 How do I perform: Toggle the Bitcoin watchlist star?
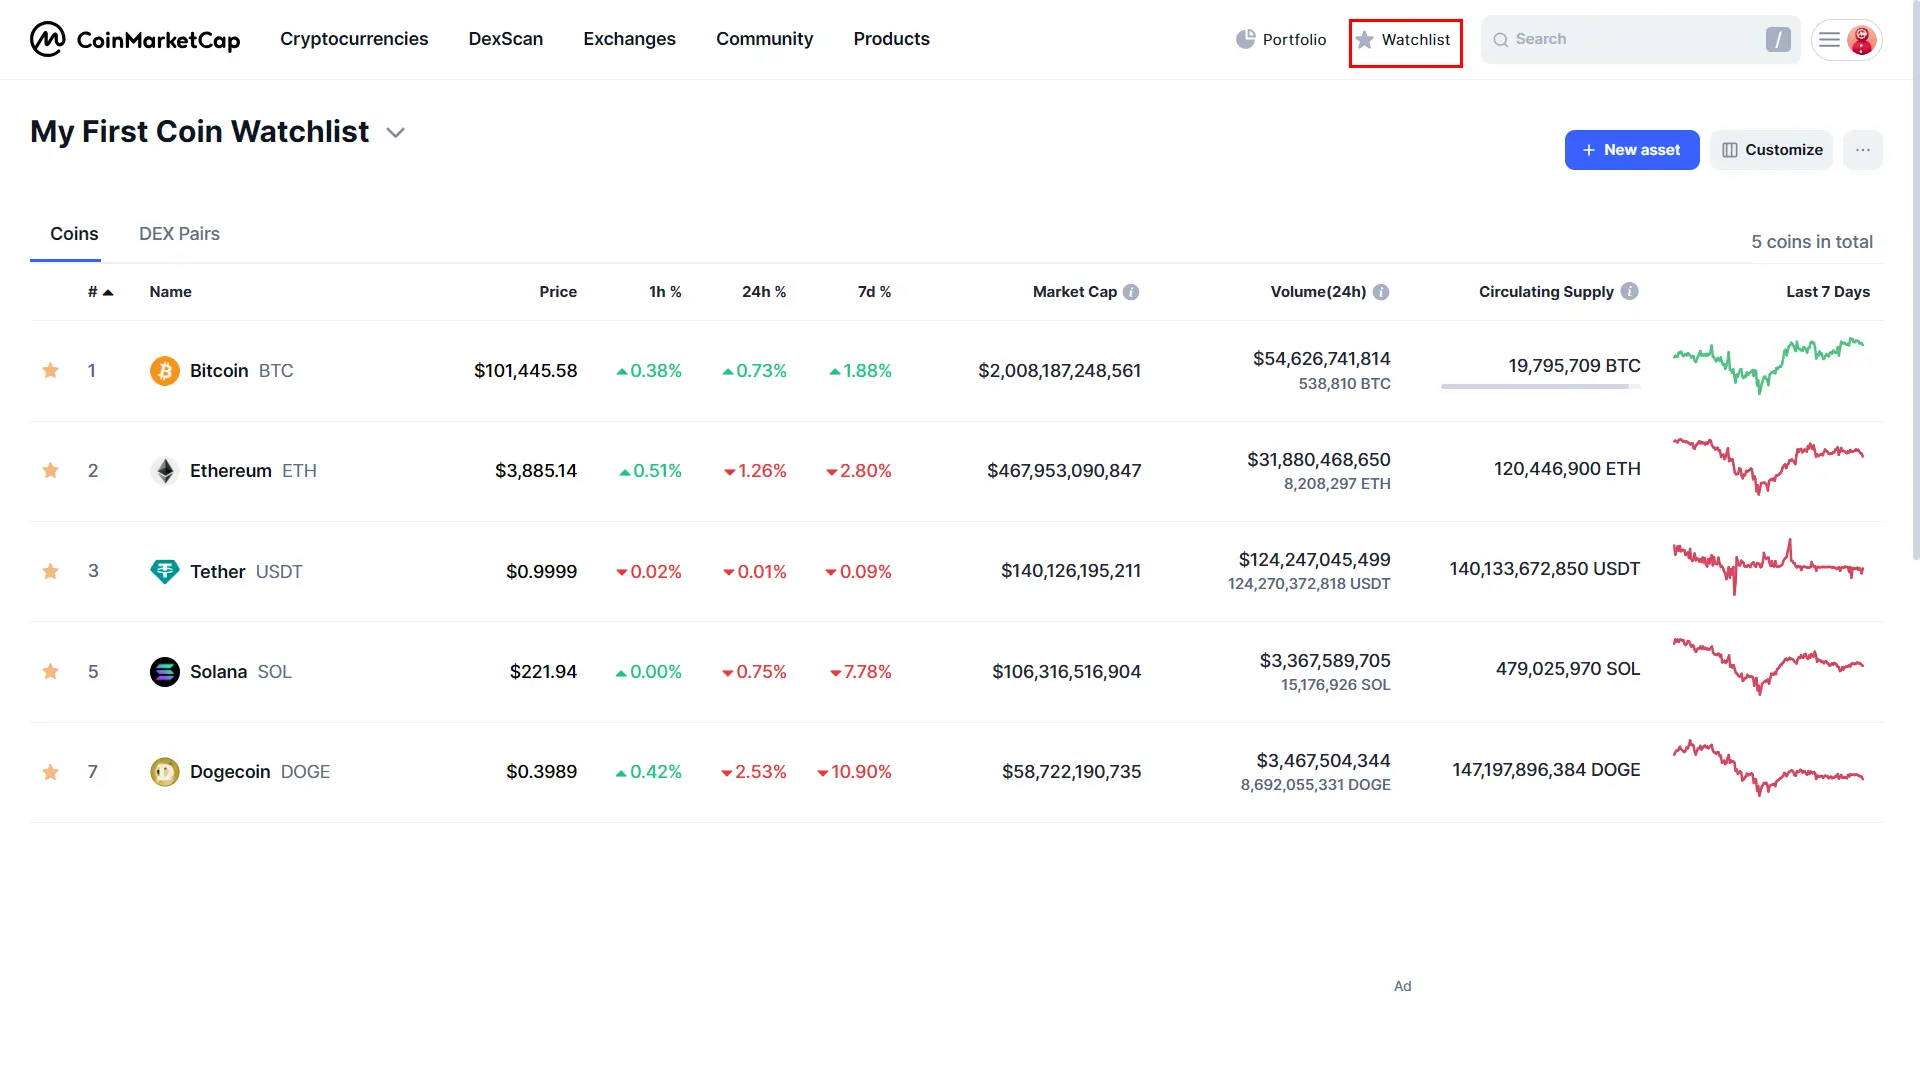[x=50, y=371]
